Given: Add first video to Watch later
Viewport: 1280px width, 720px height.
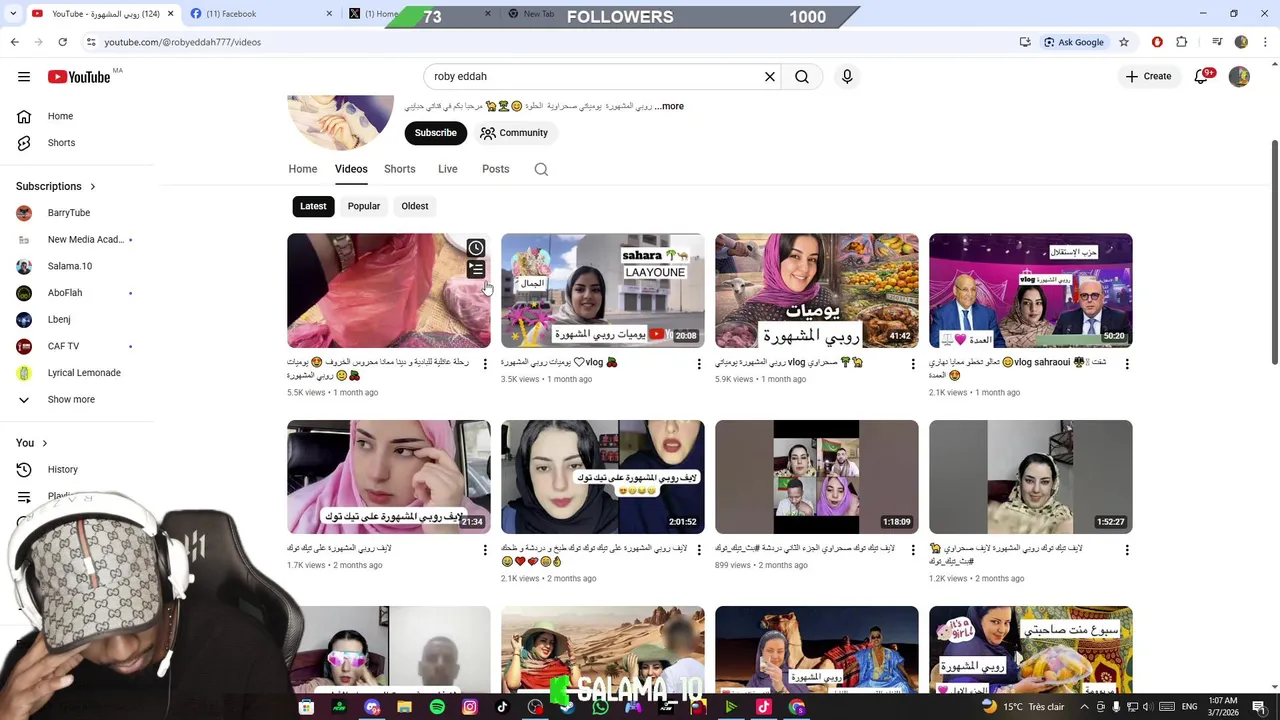Looking at the screenshot, I should pos(476,248).
